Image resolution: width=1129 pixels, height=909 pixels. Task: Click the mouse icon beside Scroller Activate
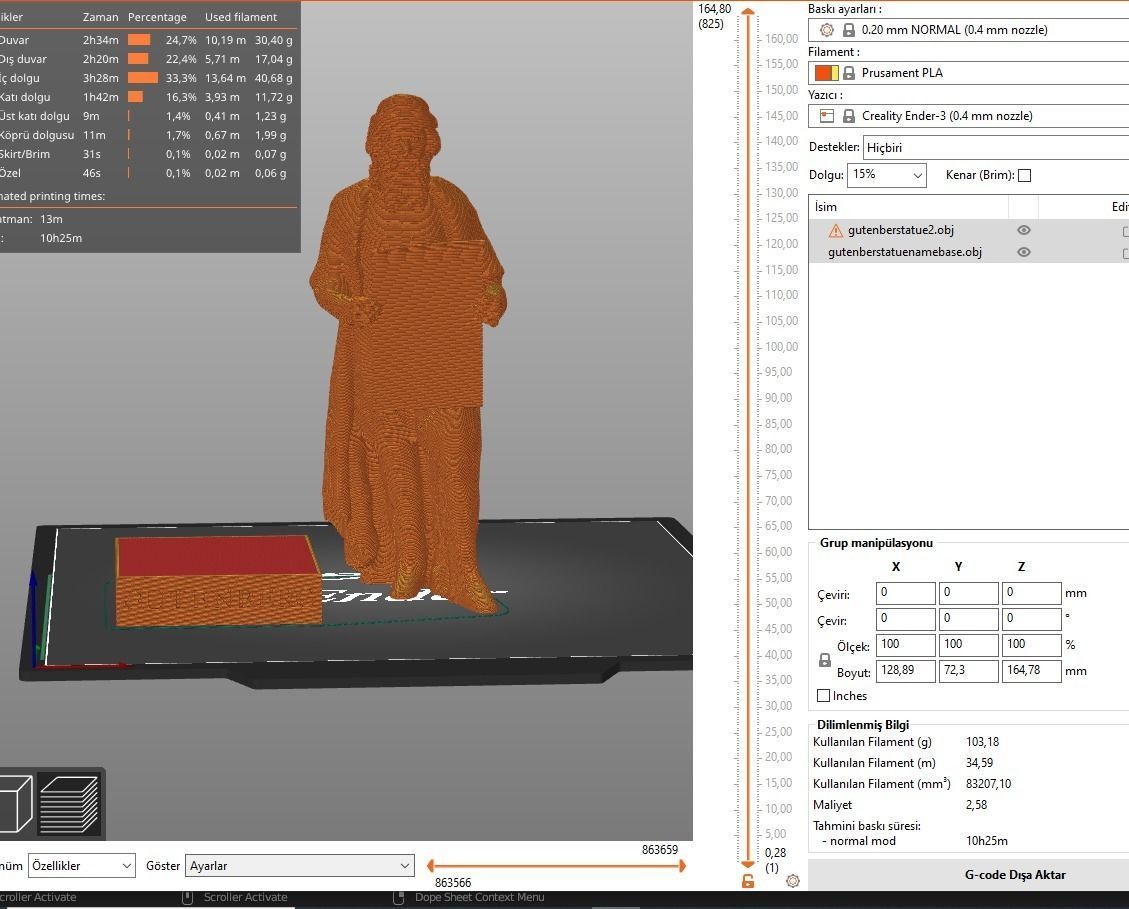[x=187, y=897]
